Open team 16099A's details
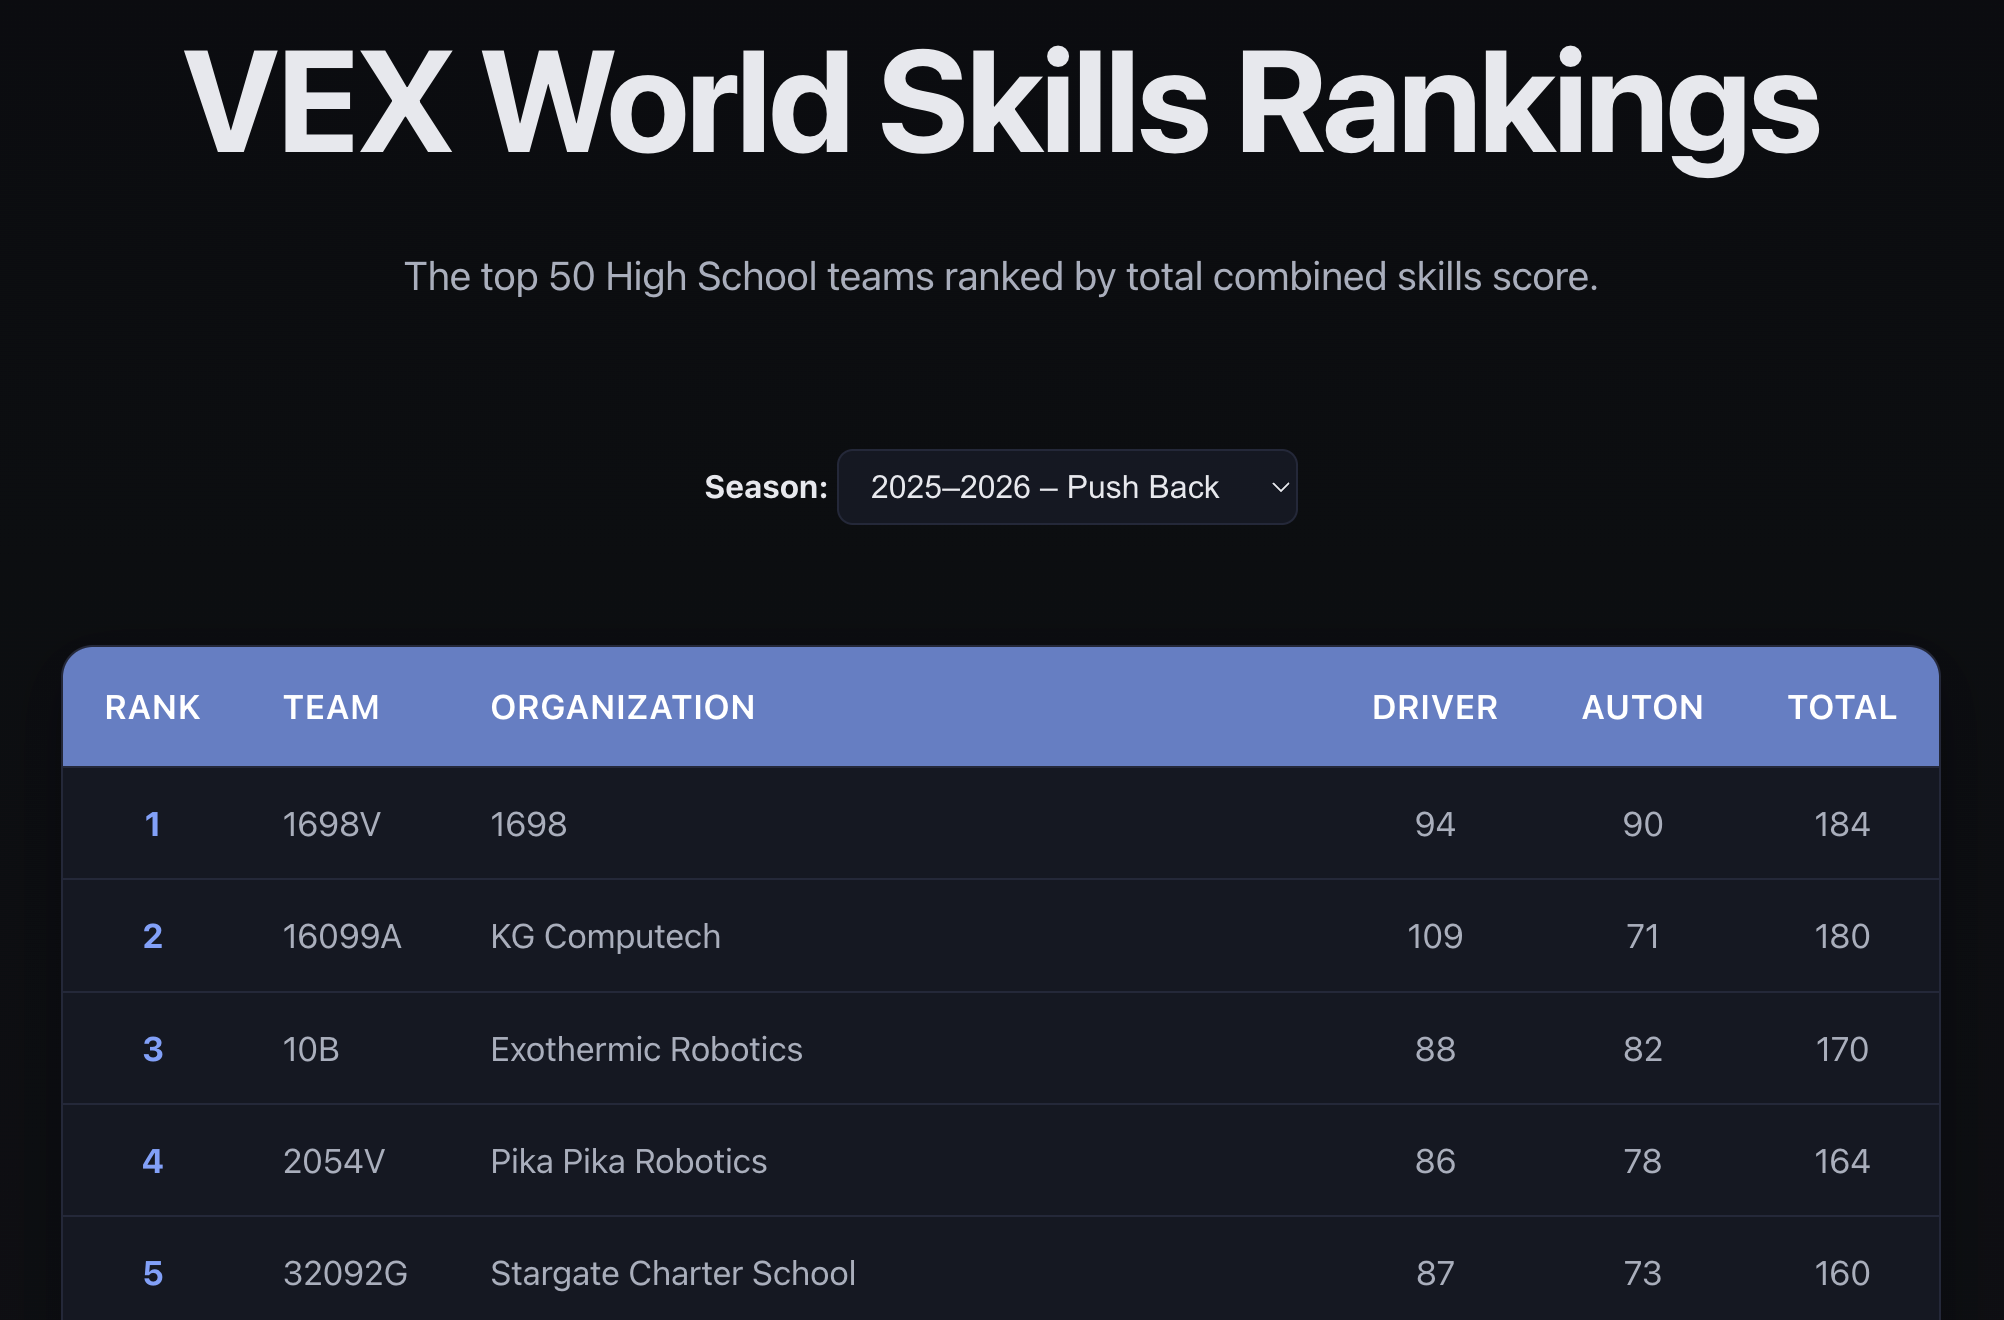The height and width of the screenshot is (1320, 2004). click(343, 937)
